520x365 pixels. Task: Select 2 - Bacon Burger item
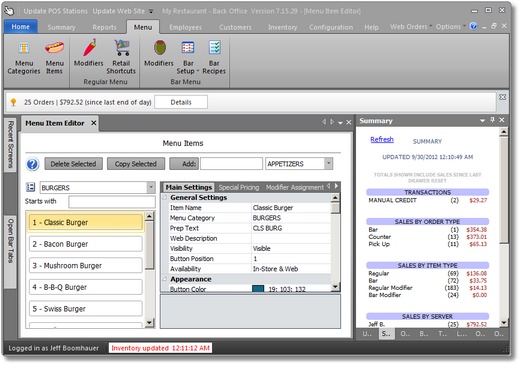click(86, 244)
